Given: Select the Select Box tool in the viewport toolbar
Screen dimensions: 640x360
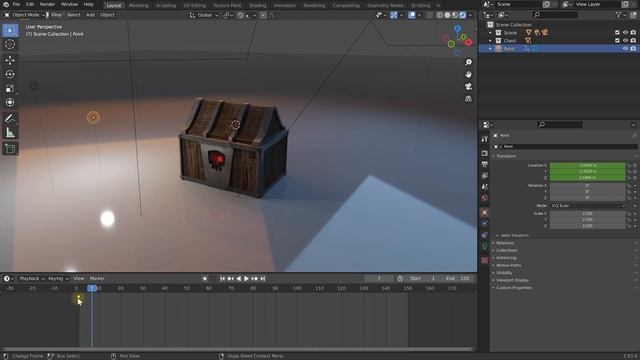Looking at the screenshot, I should [10, 30].
